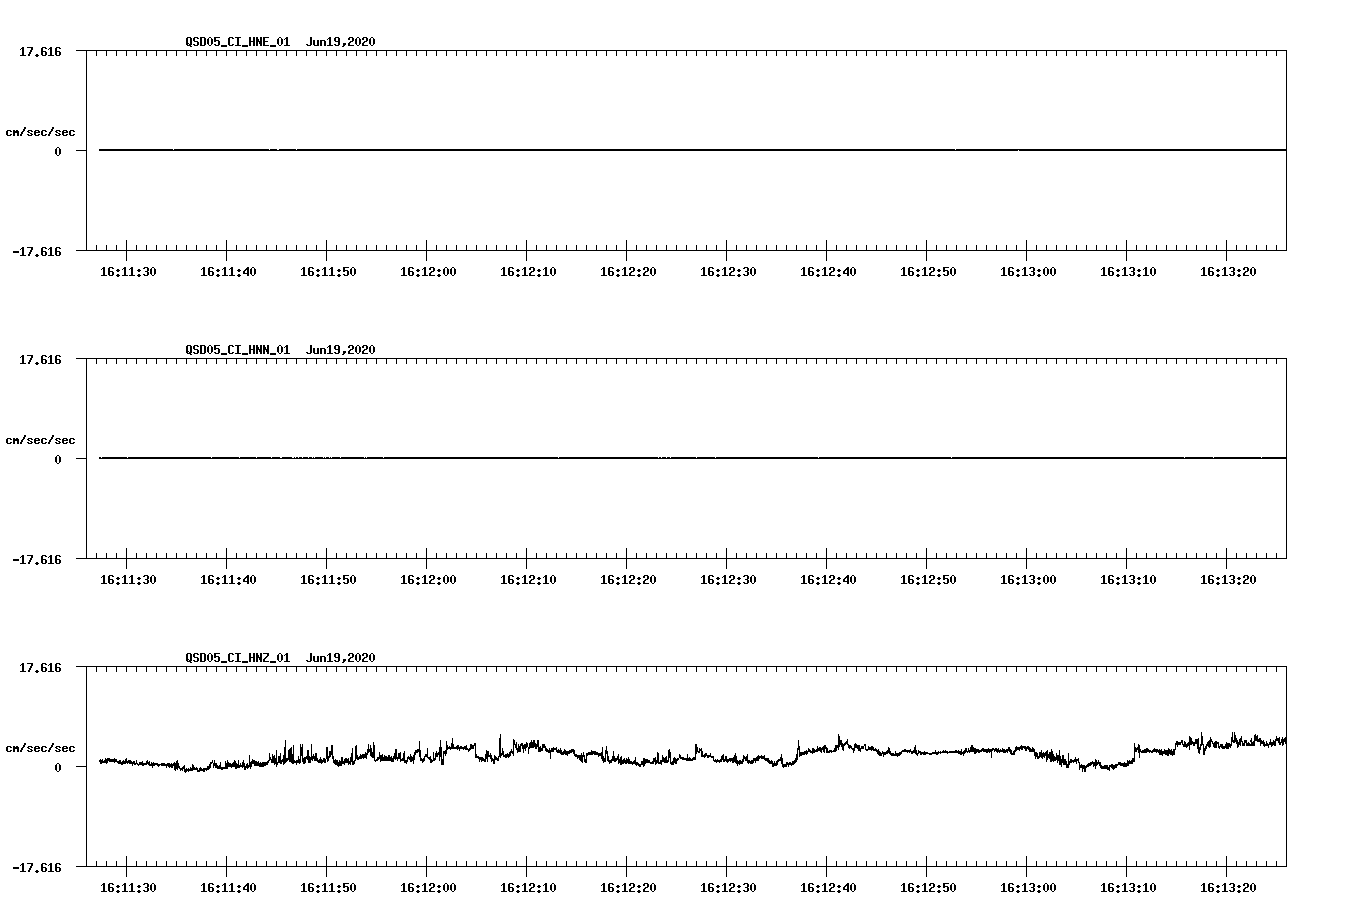The width and height of the screenshot is (1358, 924).
Task: Click 16:12:40 time label under HNN plot
Action: 828,580
